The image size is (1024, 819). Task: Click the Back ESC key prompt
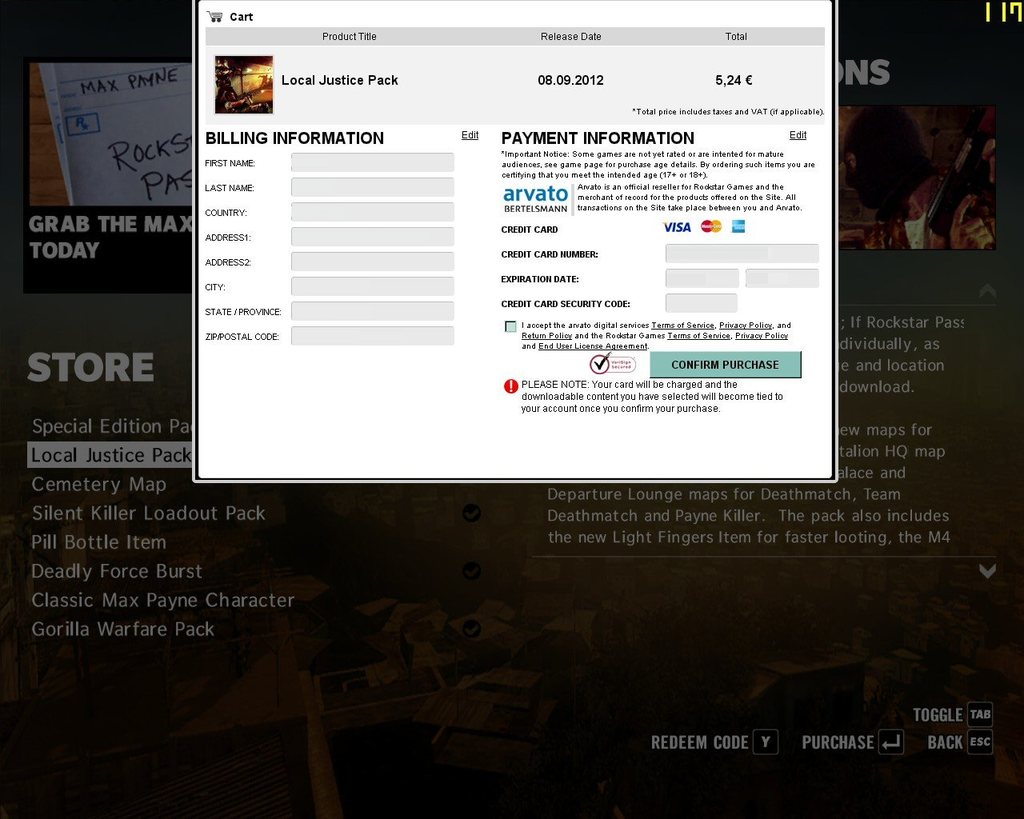click(x=980, y=742)
